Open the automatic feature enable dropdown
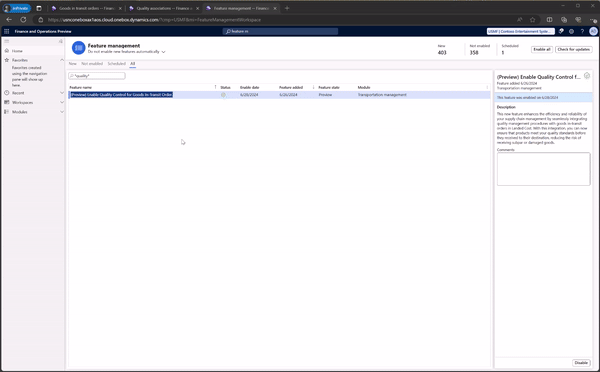 (163, 52)
